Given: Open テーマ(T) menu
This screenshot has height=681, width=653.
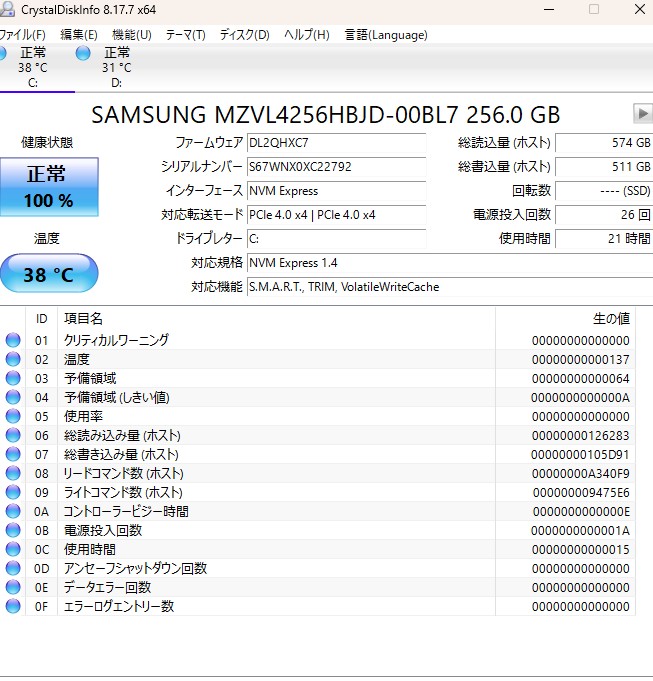Looking at the screenshot, I should tap(185, 35).
